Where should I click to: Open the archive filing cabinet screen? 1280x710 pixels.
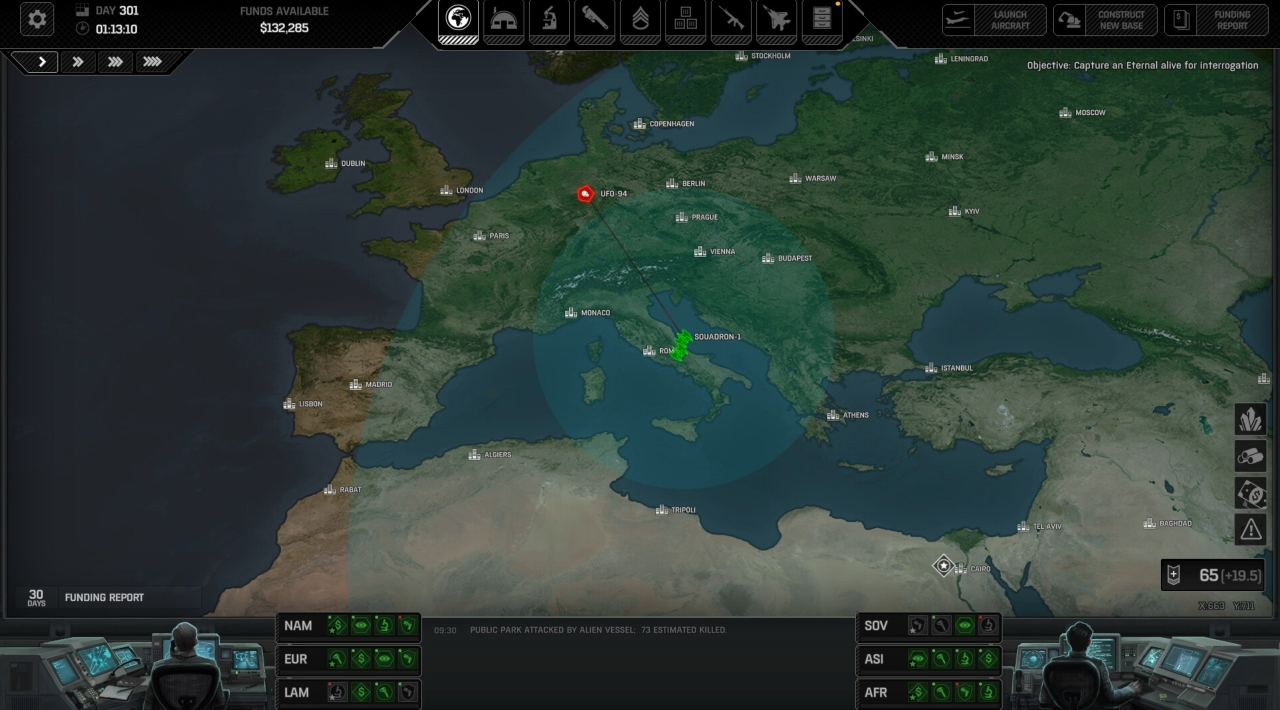click(x=821, y=20)
